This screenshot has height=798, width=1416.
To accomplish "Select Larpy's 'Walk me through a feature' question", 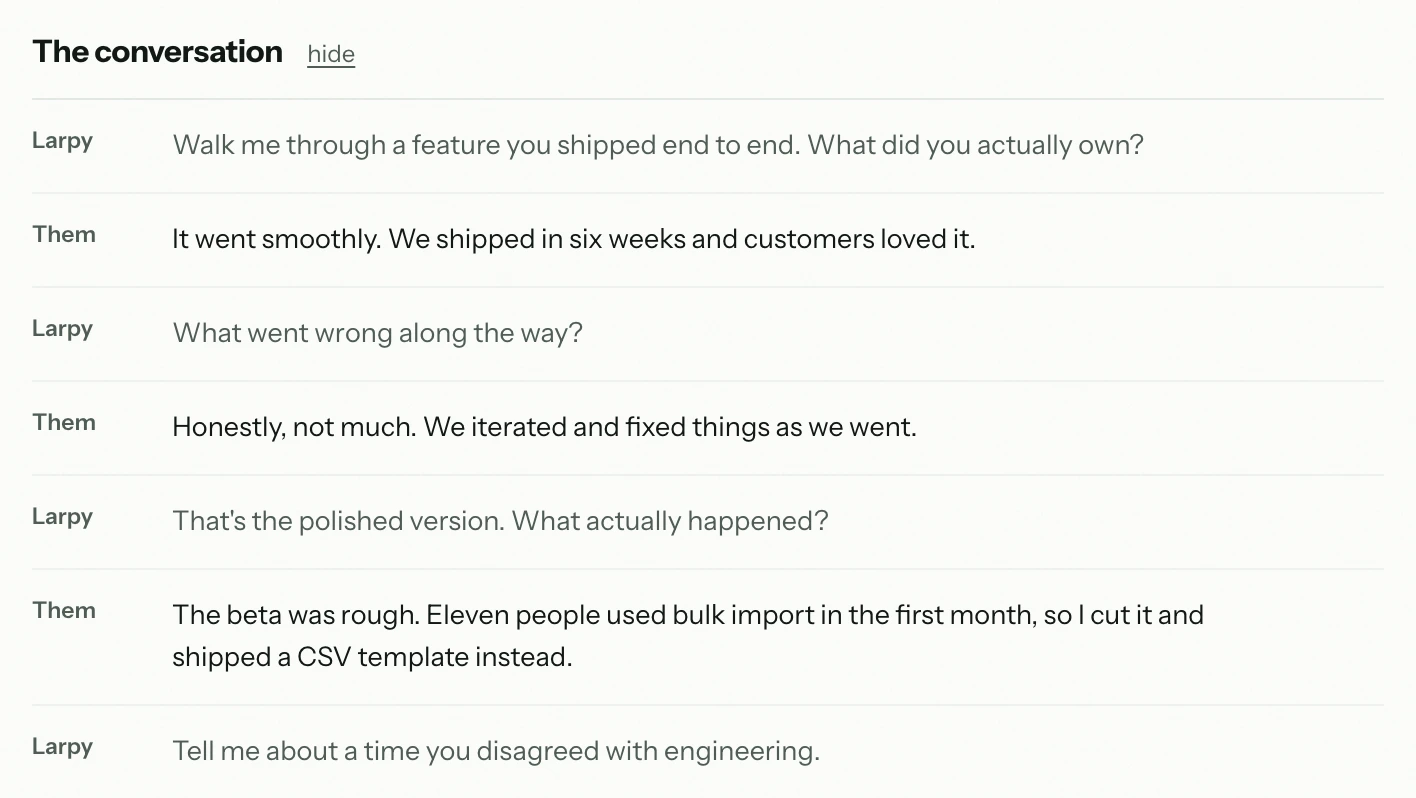I will click(658, 145).
